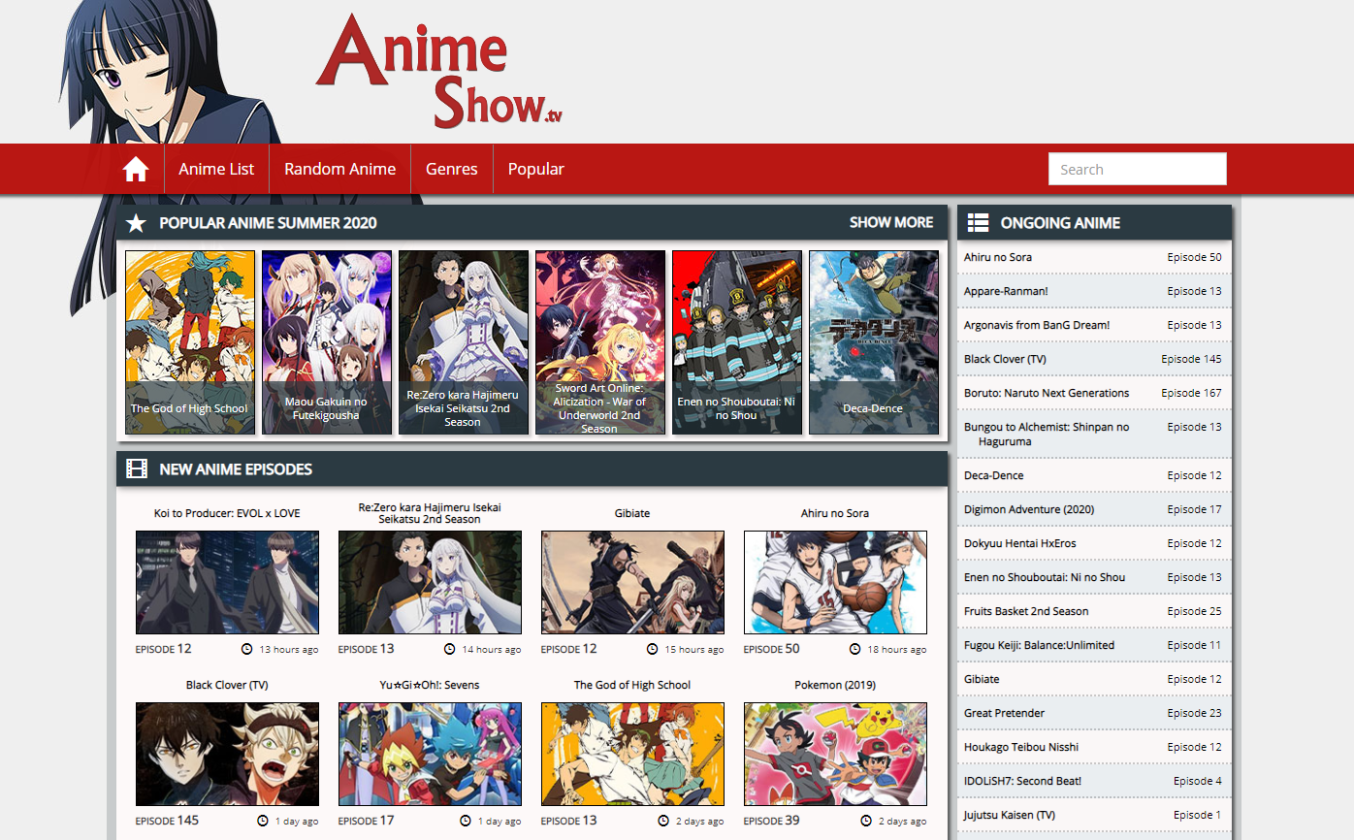Select IDOLiSH7: Second Beat! in ongoing list
The width and height of the screenshot is (1354, 840).
point(1022,781)
